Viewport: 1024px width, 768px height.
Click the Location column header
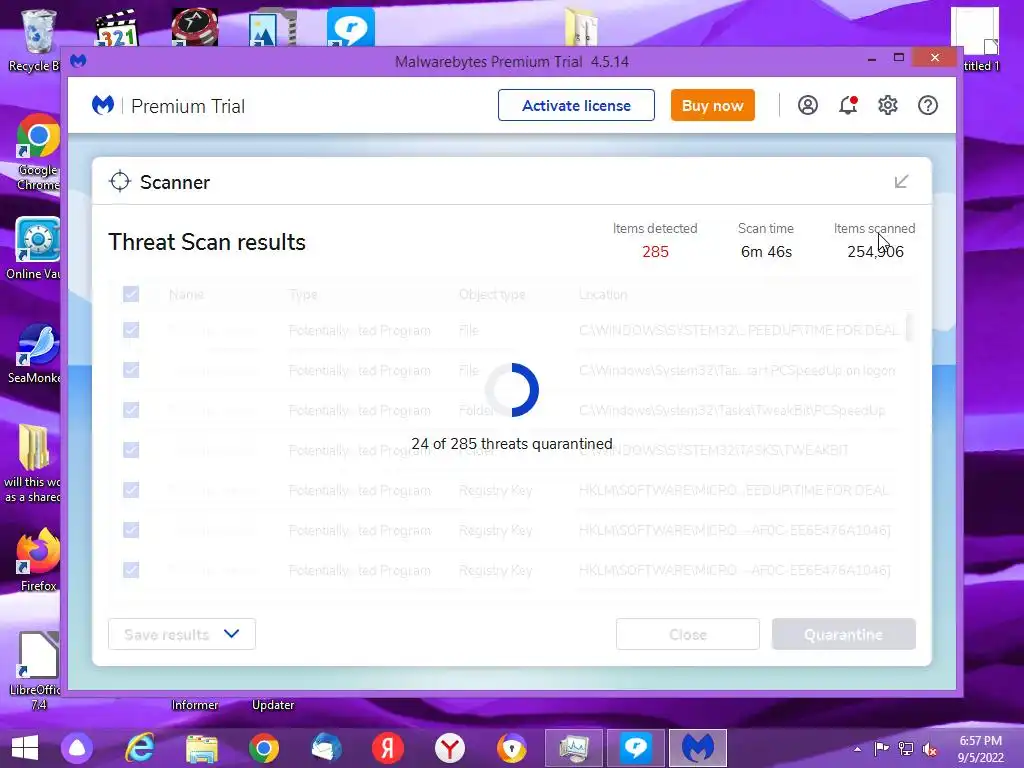click(x=603, y=295)
